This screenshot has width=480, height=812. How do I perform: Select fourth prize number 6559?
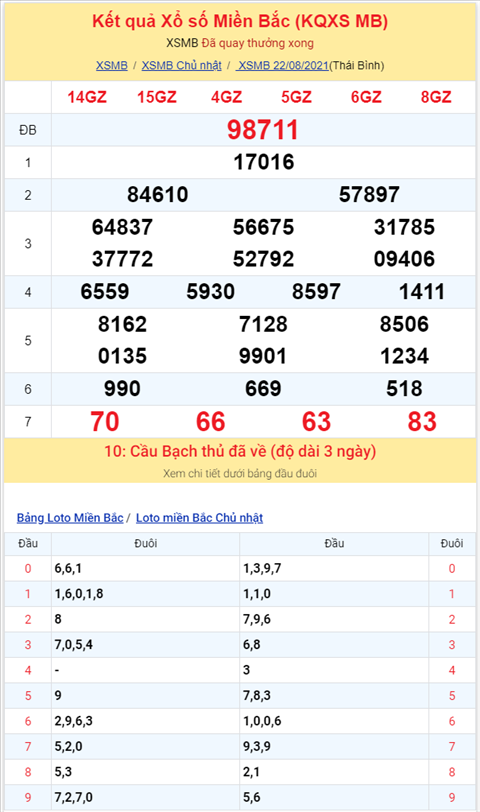click(105, 292)
